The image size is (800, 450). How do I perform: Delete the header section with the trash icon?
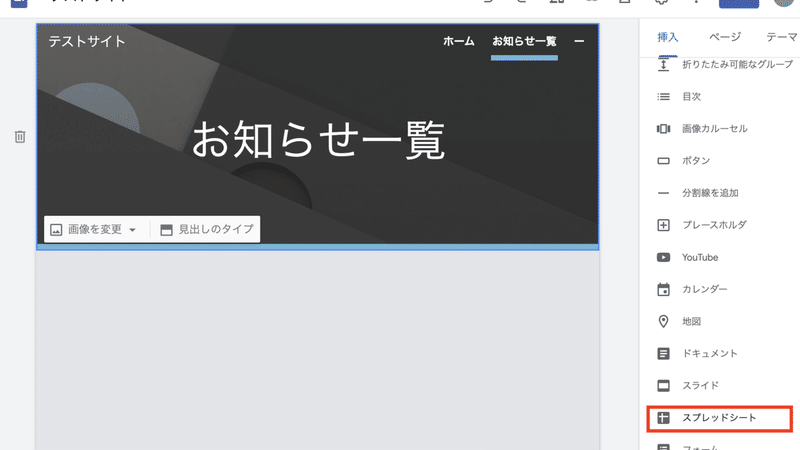point(20,137)
